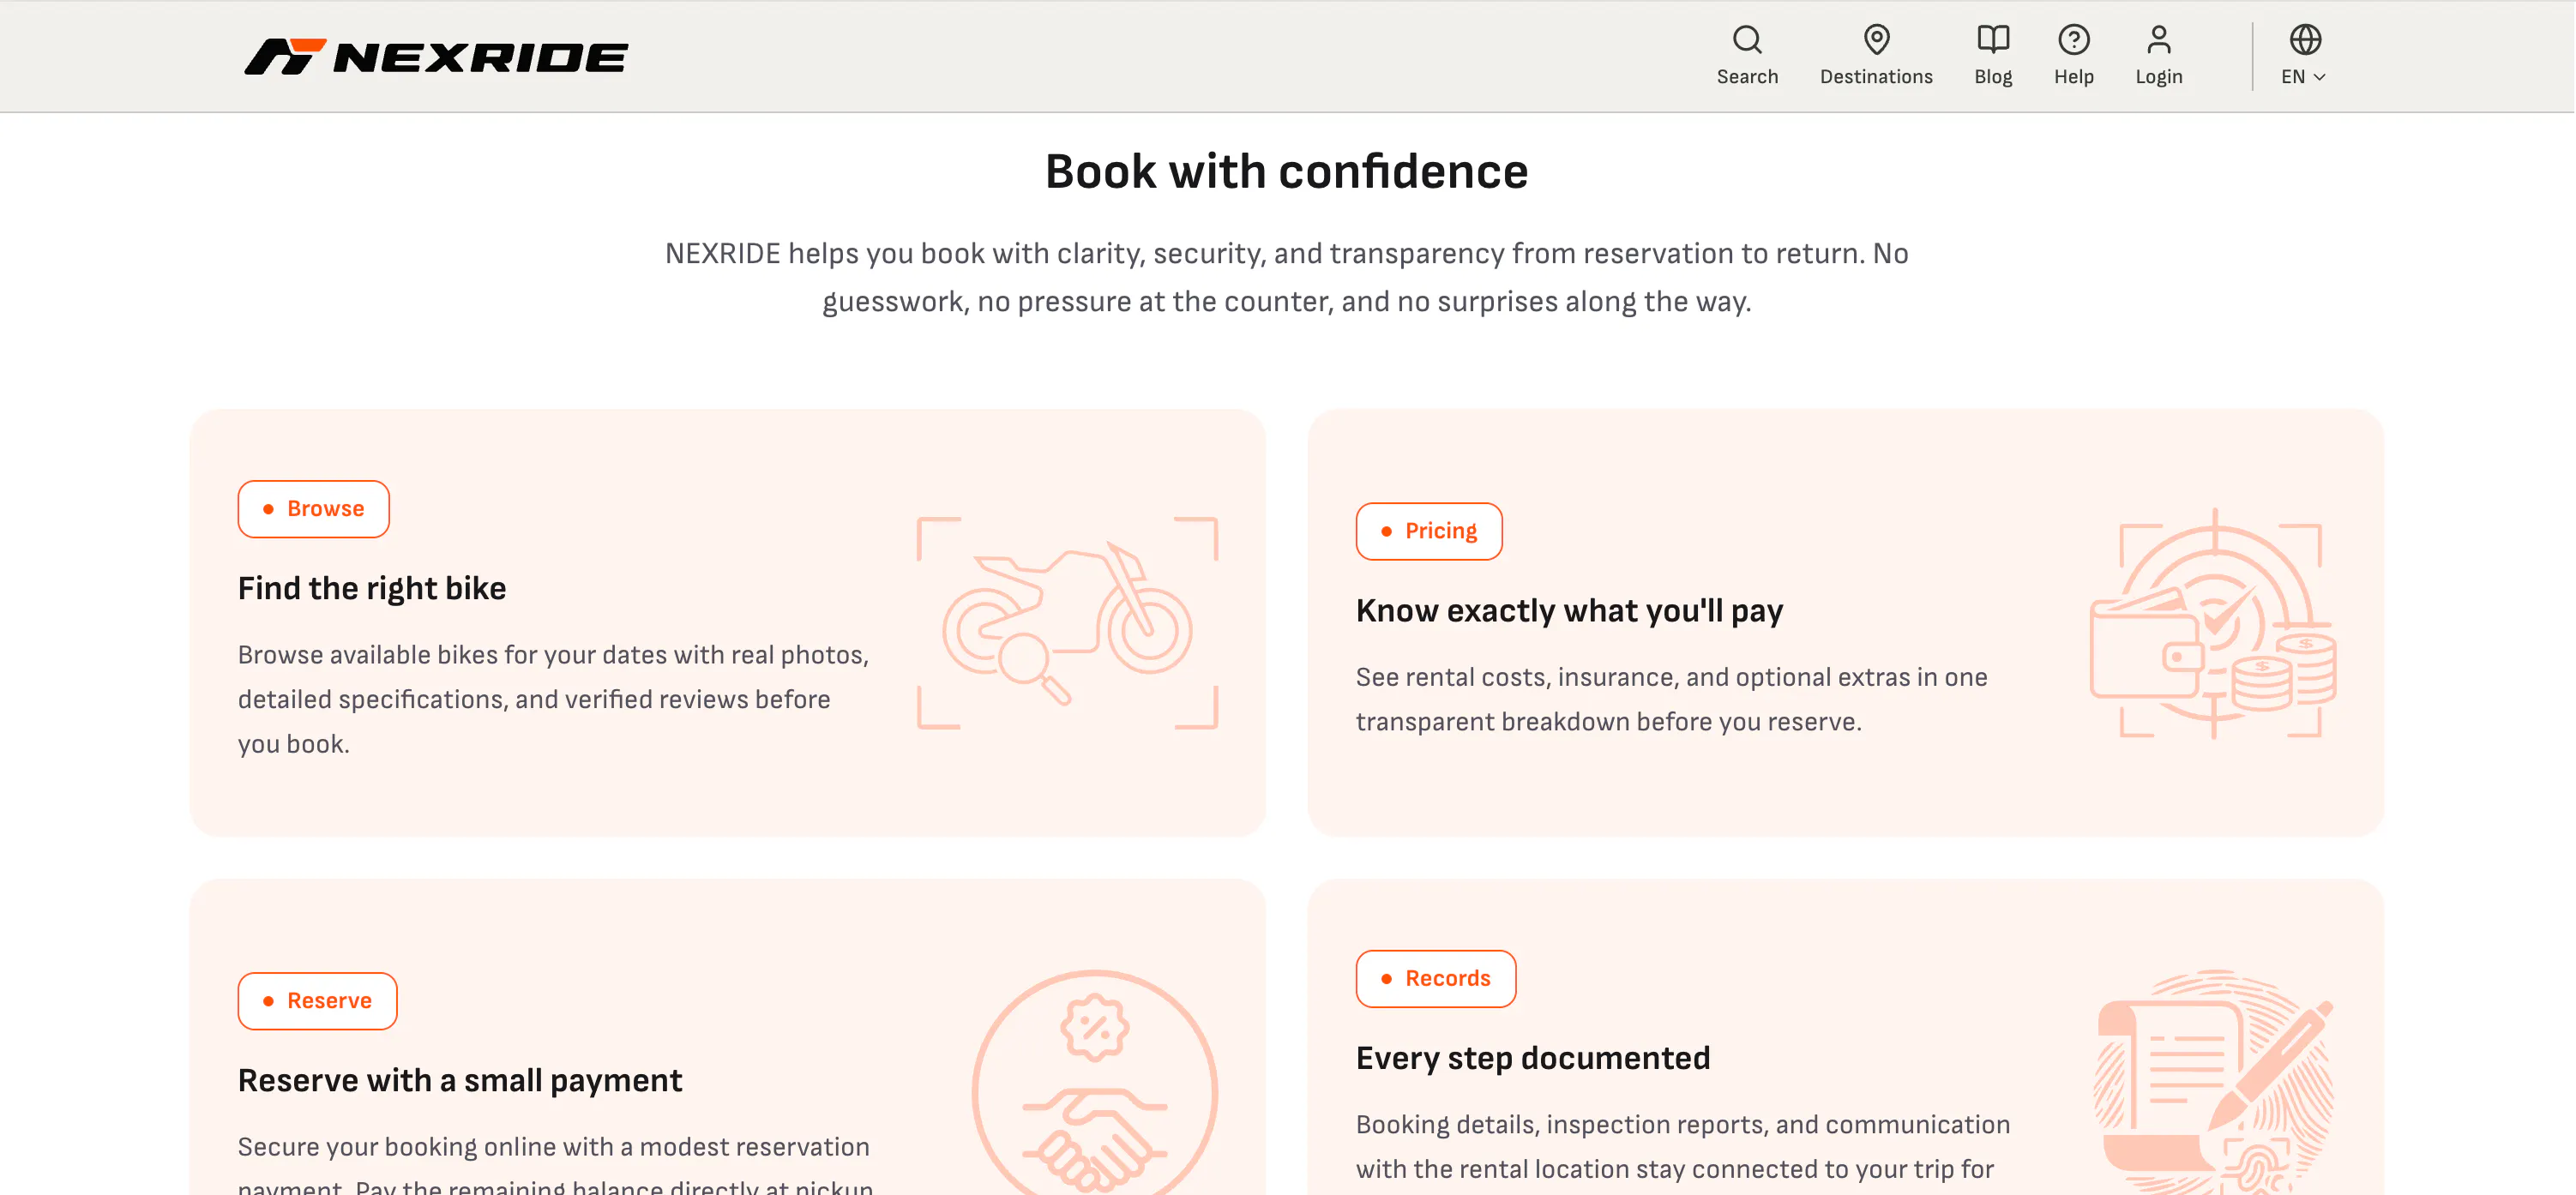Click the 'Browse available bikes' description
The height and width of the screenshot is (1195, 2576).
(x=554, y=699)
